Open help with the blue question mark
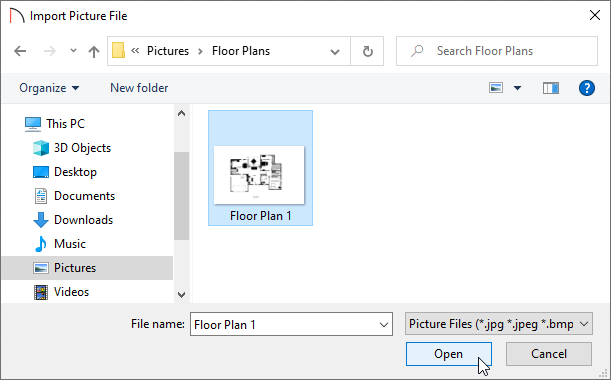This screenshot has height=380, width=611. coord(586,88)
